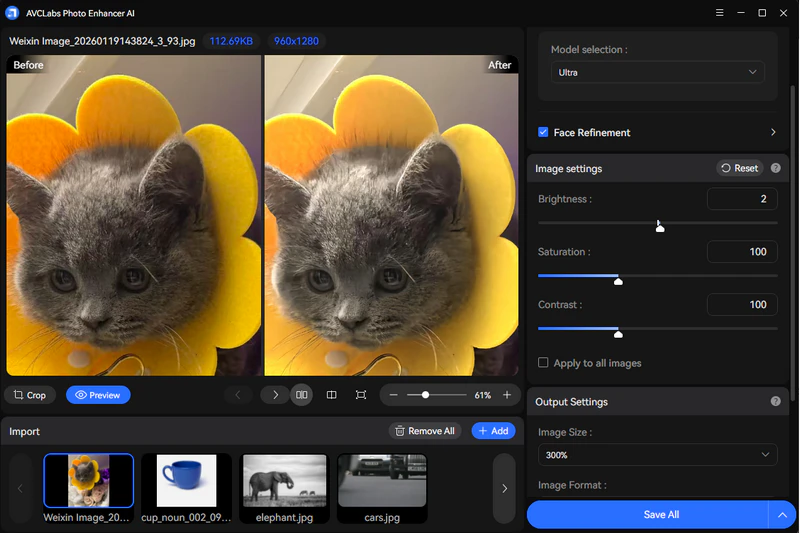Switch to split-slider compare view
This screenshot has width=800, height=533.
pyautogui.click(x=332, y=395)
